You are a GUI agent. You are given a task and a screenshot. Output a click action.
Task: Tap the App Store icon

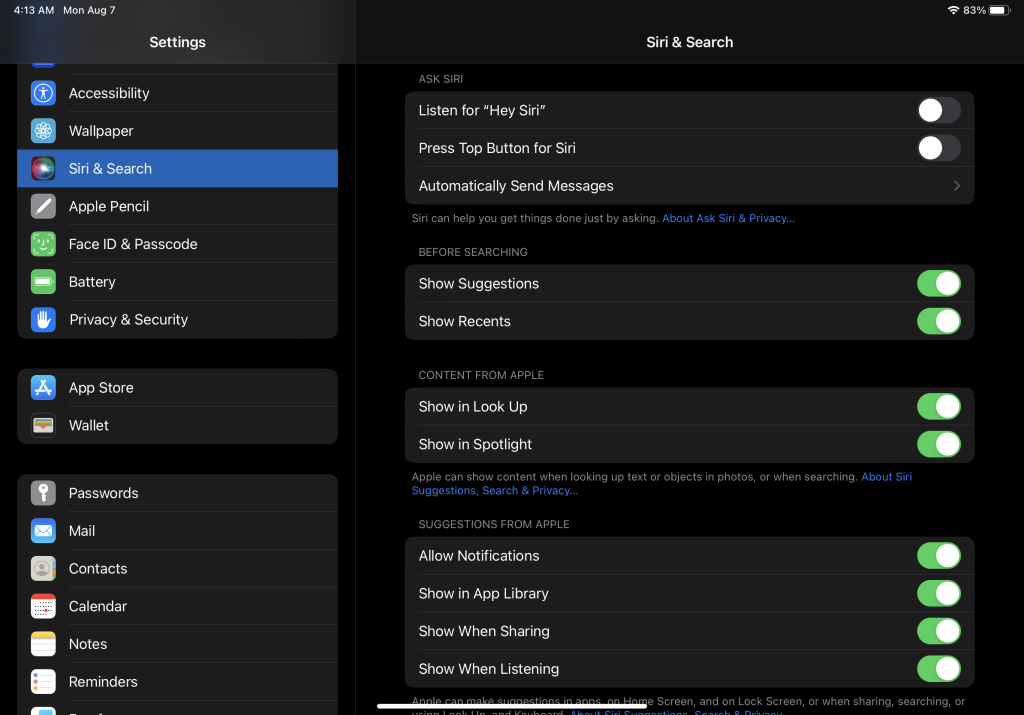(x=43, y=387)
